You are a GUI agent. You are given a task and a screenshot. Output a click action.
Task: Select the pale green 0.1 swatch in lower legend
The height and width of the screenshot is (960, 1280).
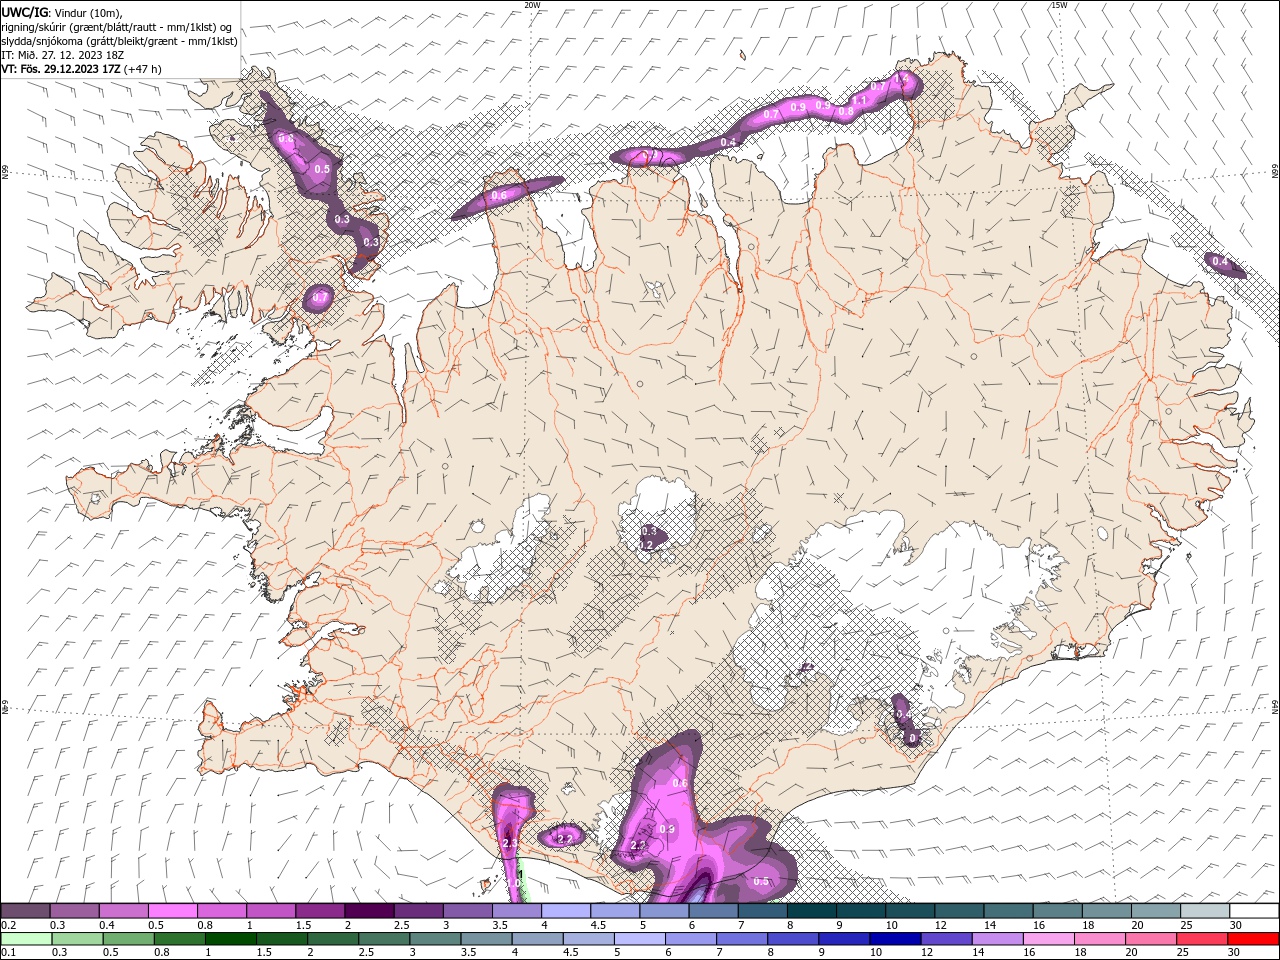coord(26,939)
